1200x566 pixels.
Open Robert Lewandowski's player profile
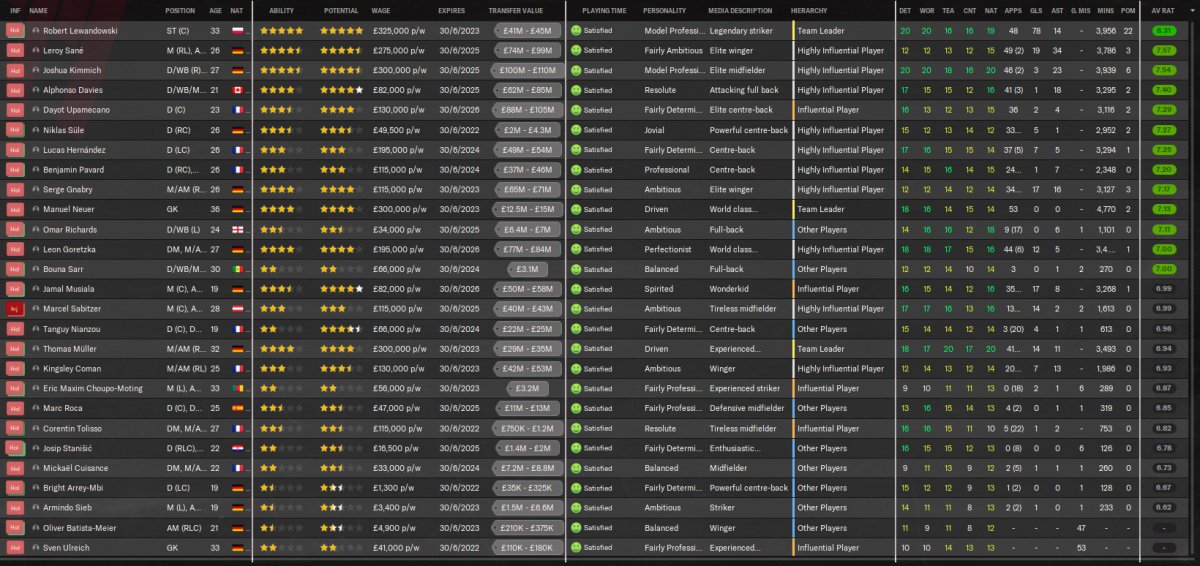coord(78,31)
